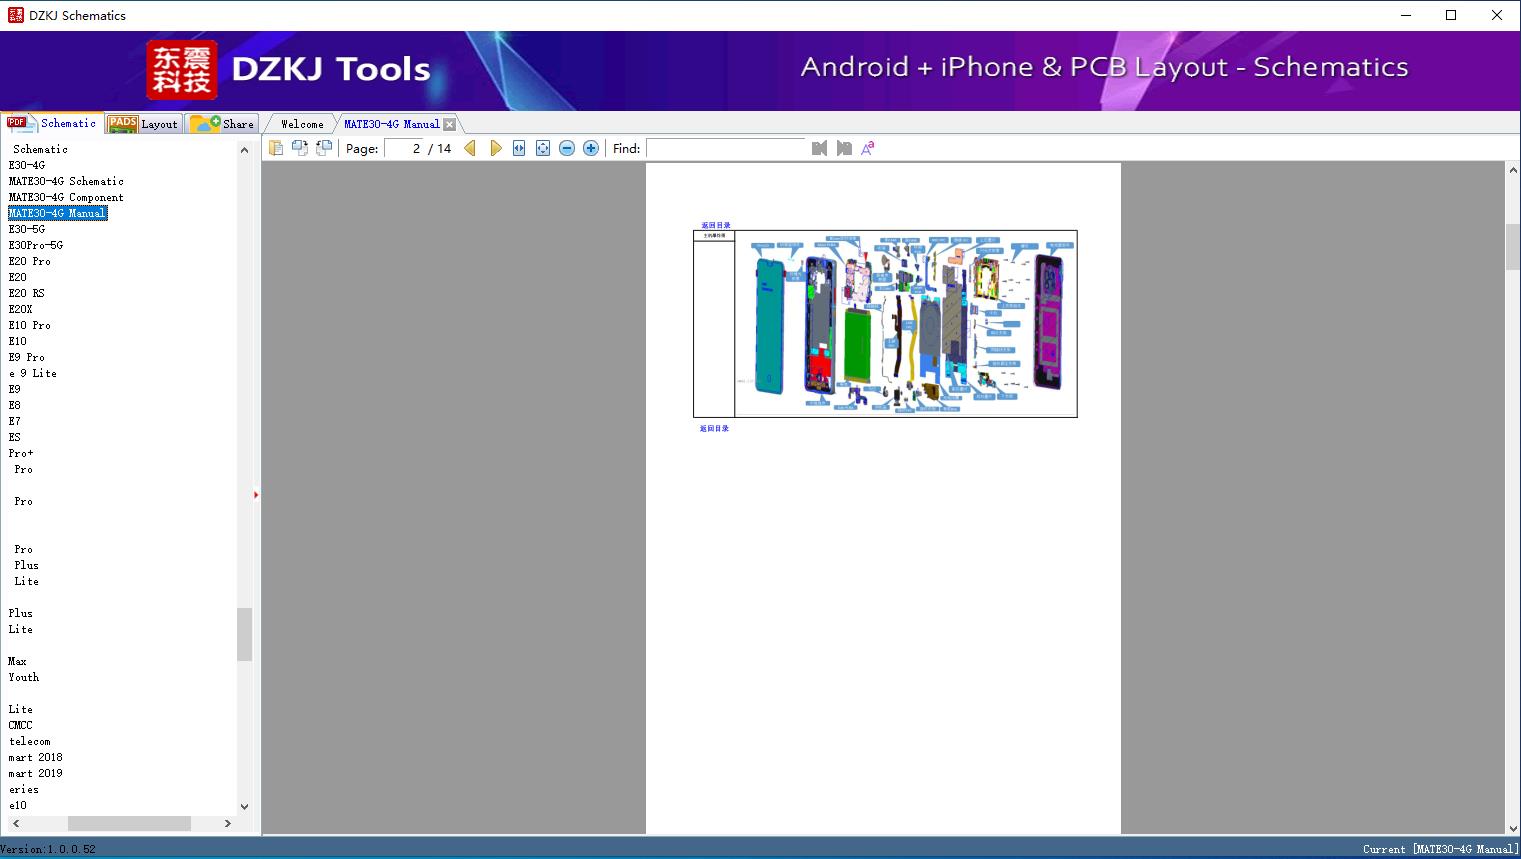Zoom out with the minus icon
1521x859 pixels.
[x=567, y=148]
